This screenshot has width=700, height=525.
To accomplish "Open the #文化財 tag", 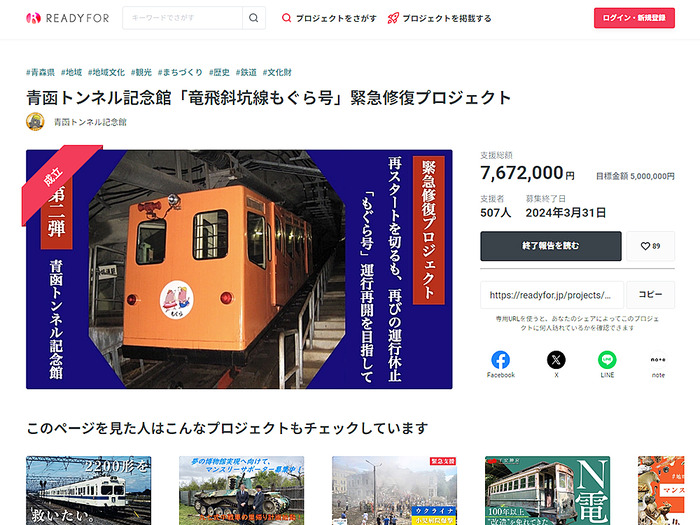I will (277, 72).
